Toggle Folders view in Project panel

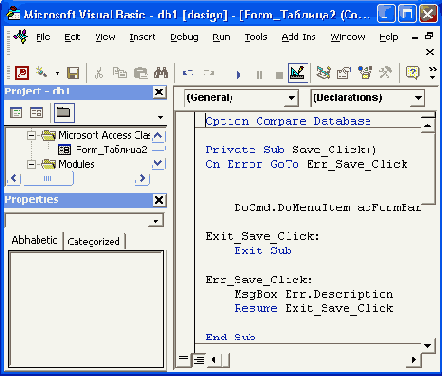64,113
